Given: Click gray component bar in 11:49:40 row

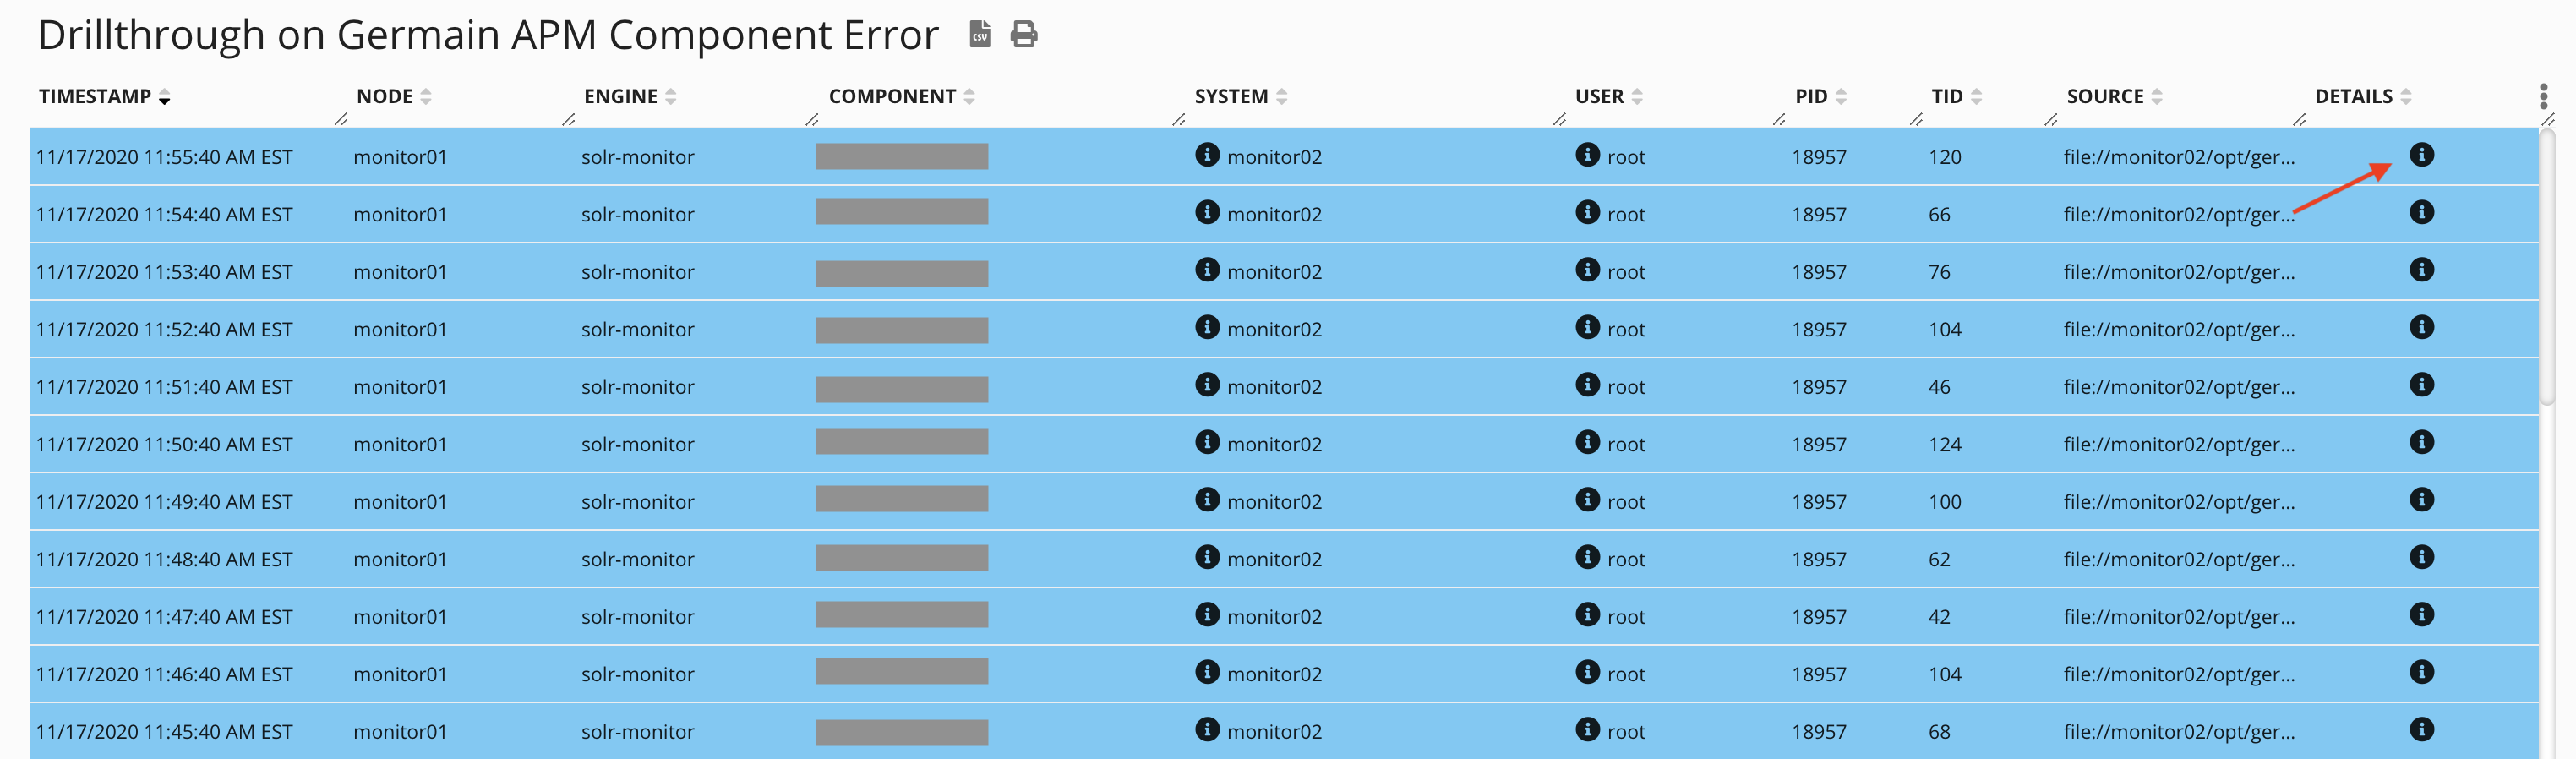Looking at the screenshot, I should click(901, 499).
